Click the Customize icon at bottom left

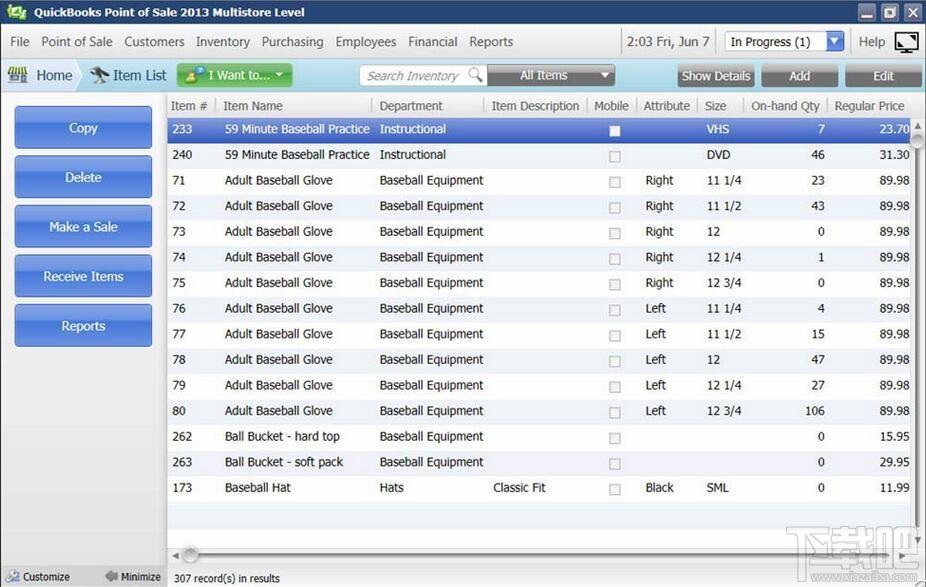[12, 576]
